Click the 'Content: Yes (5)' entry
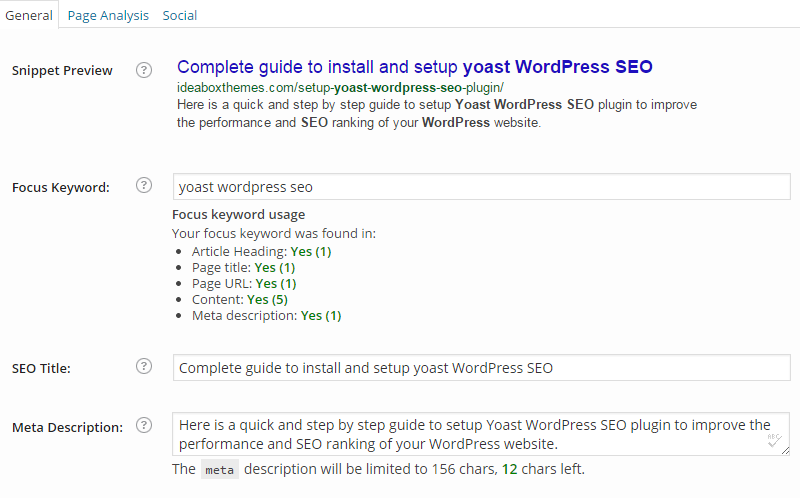 [240, 300]
